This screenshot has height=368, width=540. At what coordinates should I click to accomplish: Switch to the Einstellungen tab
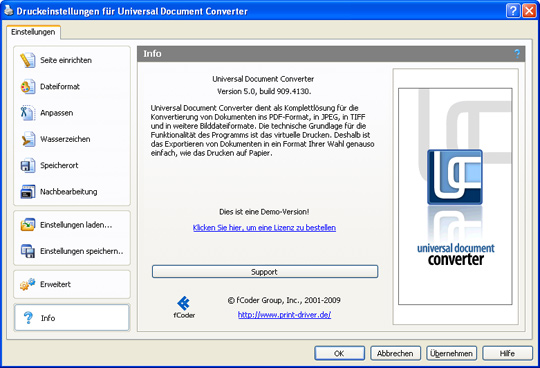coord(33,32)
